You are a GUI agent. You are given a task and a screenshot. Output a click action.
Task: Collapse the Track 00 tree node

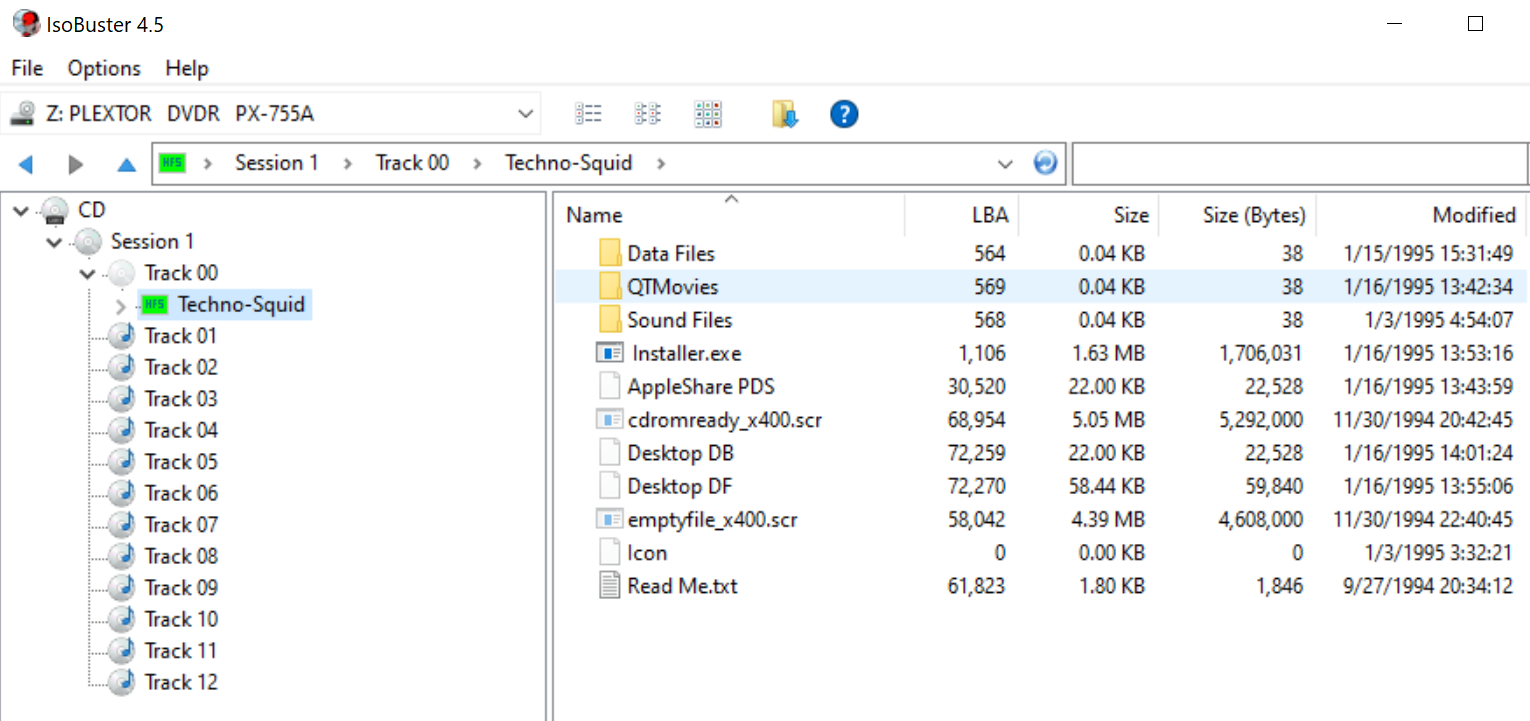[88, 274]
